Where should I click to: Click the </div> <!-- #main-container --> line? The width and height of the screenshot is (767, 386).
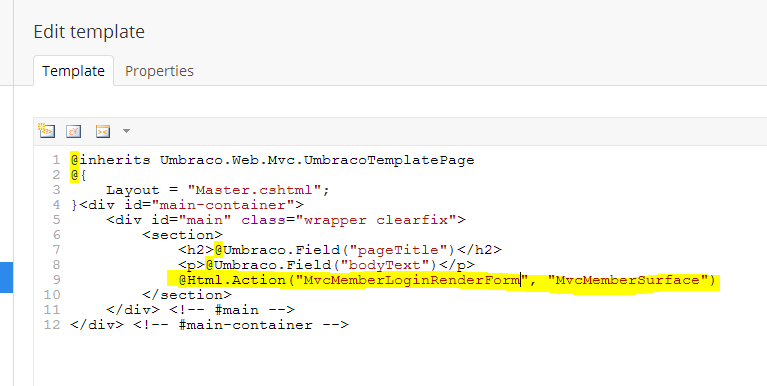pyautogui.click(x=209, y=325)
